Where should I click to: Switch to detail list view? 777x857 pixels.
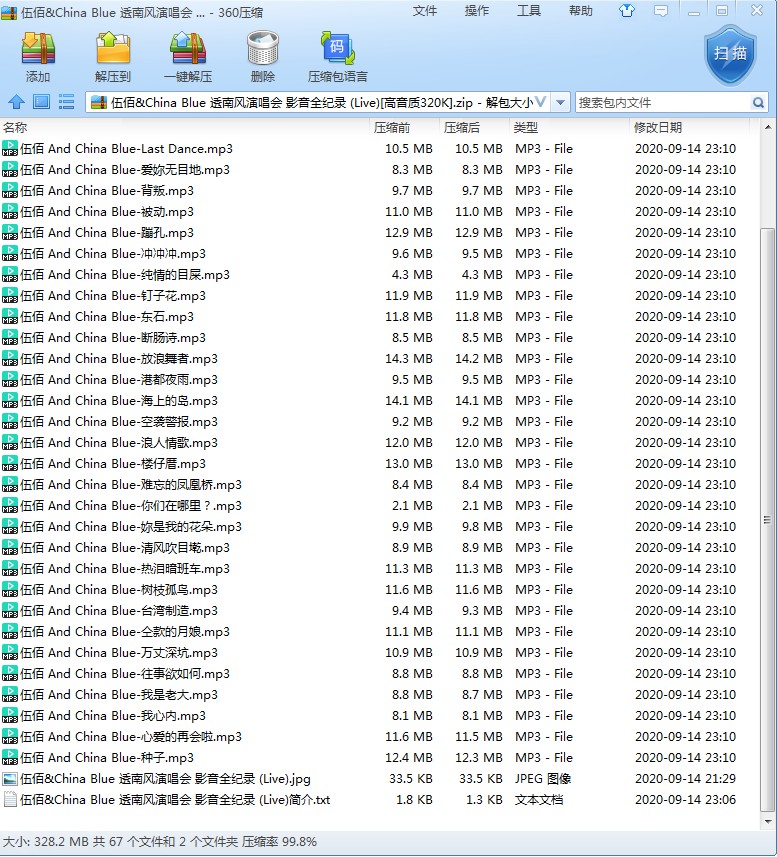[66, 102]
